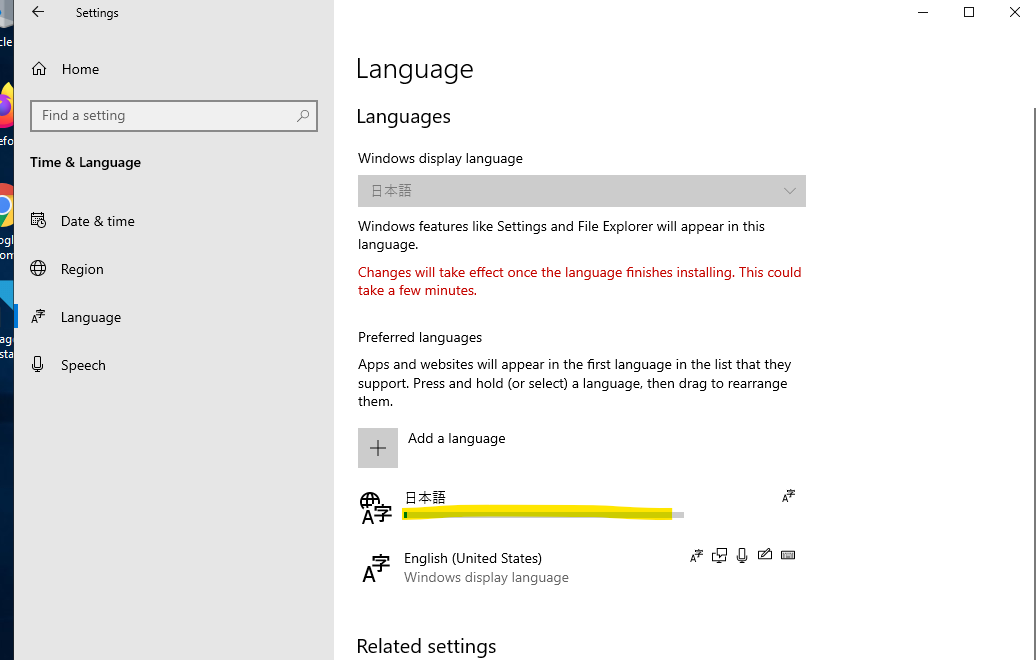Click the Add a language plus button
1036x660 pixels.
pyautogui.click(x=378, y=448)
